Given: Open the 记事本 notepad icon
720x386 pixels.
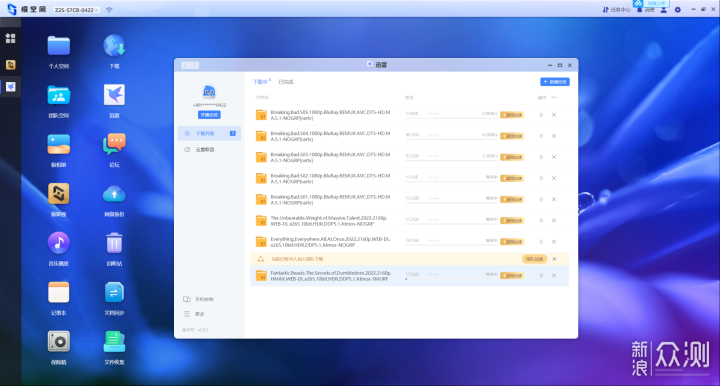Looking at the screenshot, I should [x=59, y=293].
